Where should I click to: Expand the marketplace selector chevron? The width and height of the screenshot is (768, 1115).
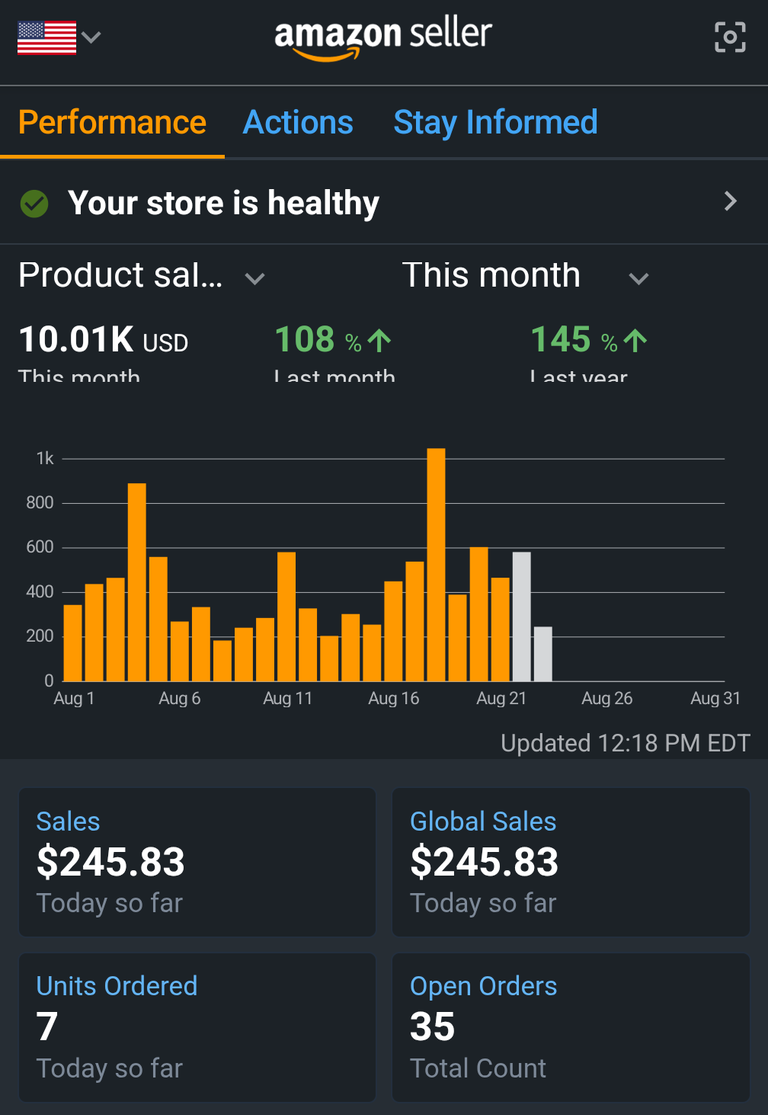[x=91, y=36]
